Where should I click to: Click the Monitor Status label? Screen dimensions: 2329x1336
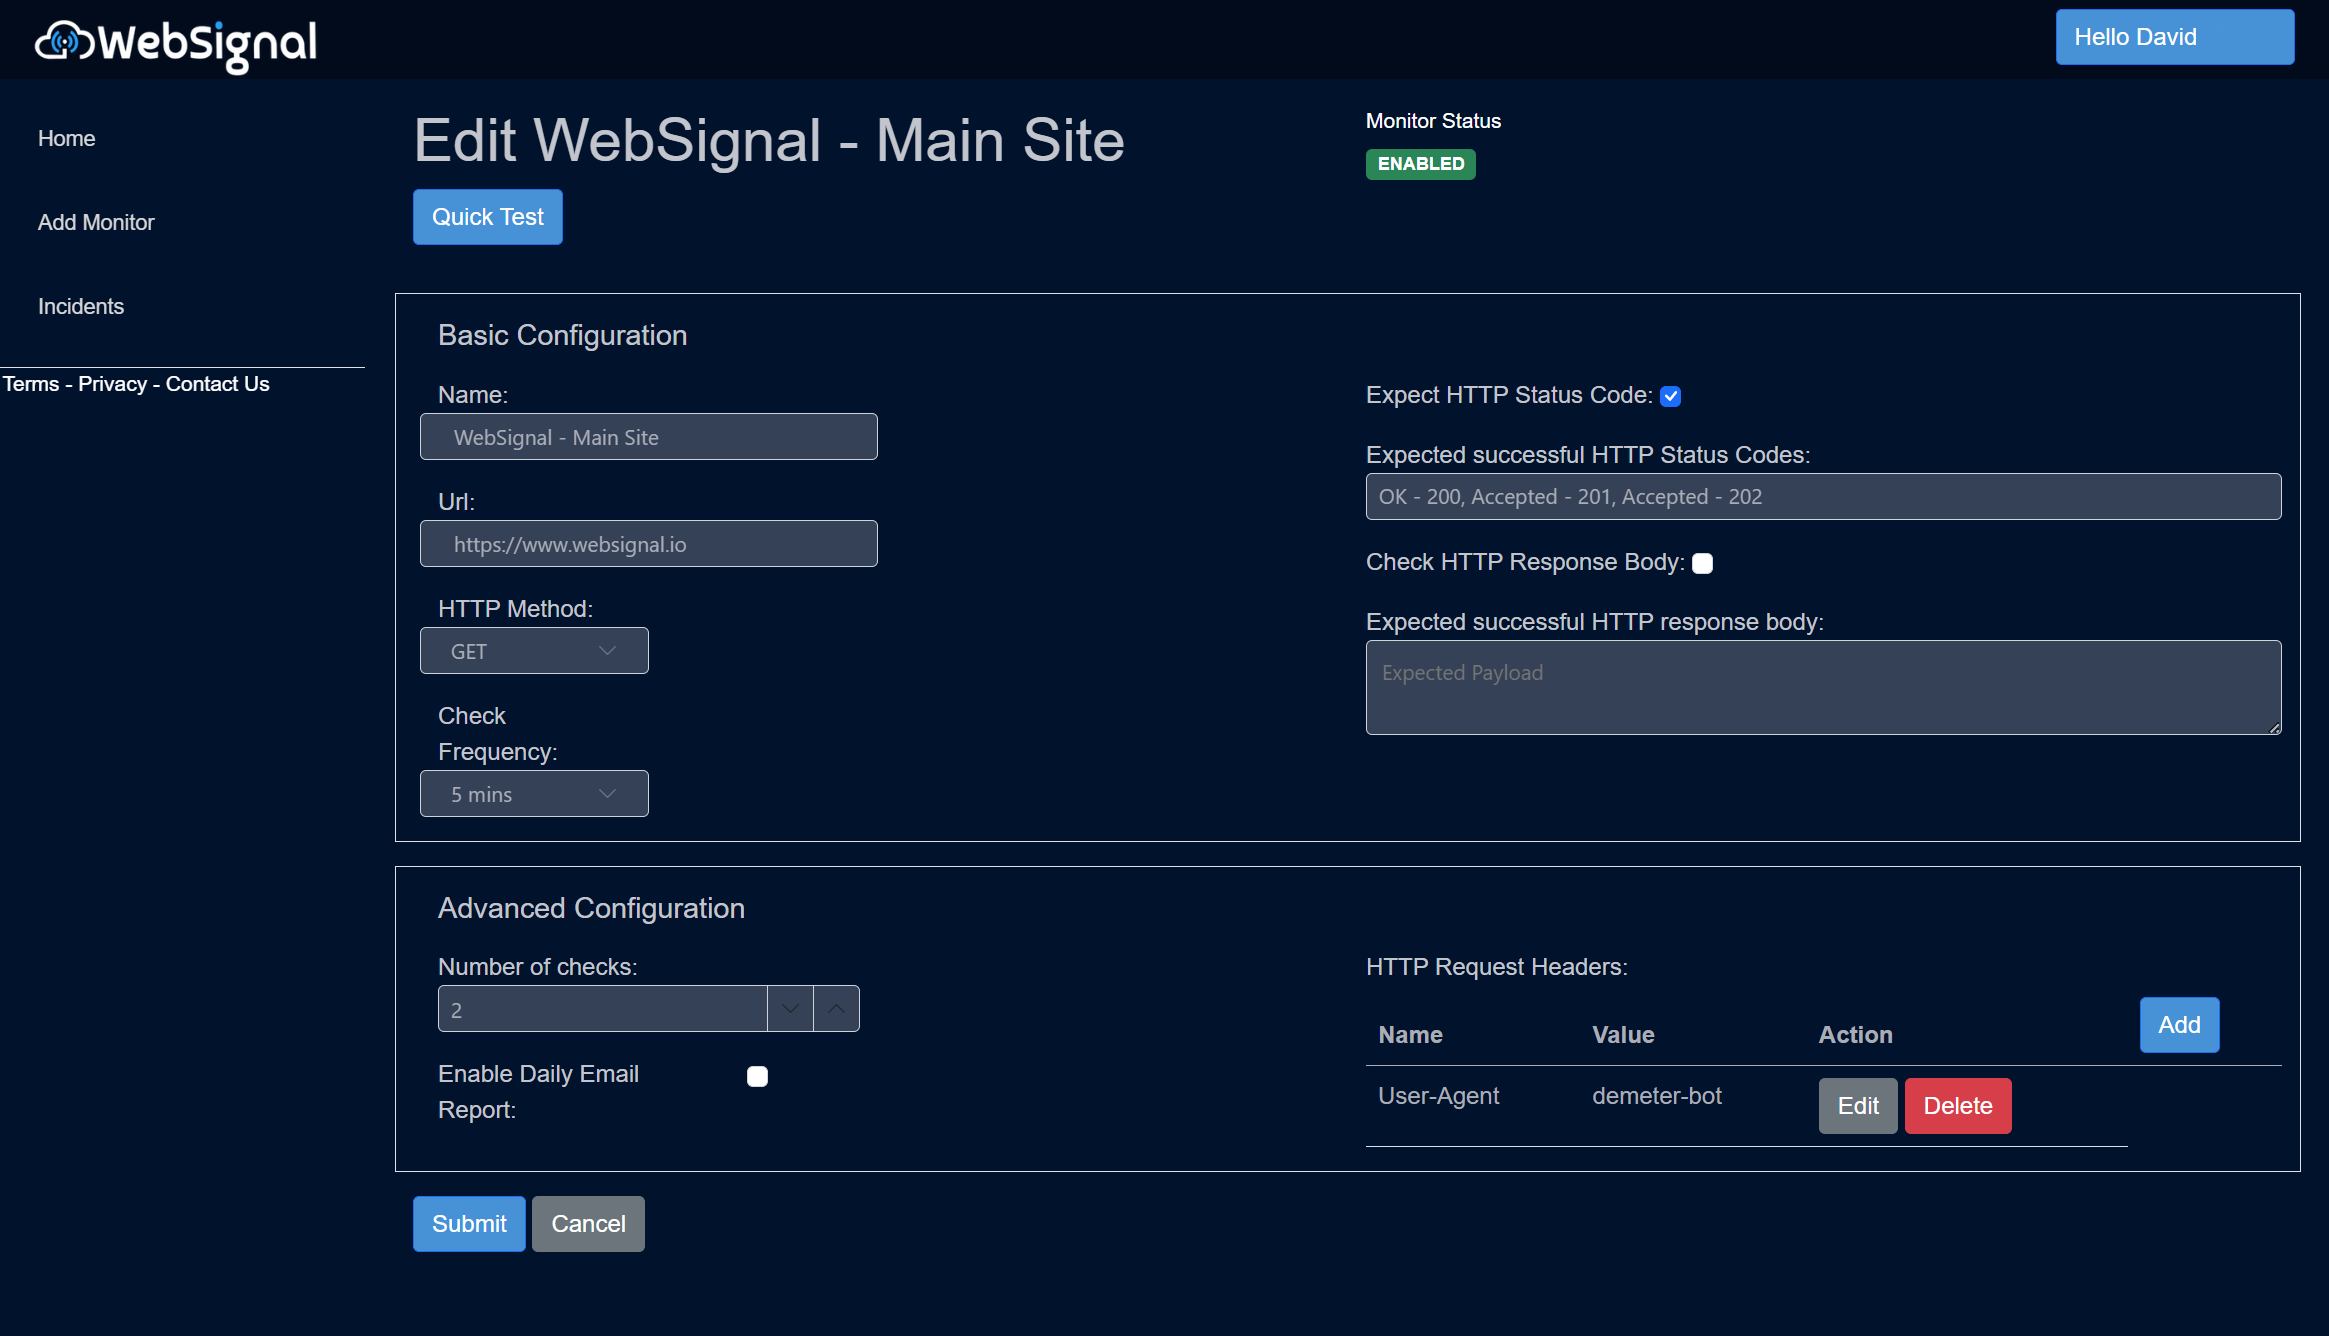[1433, 121]
